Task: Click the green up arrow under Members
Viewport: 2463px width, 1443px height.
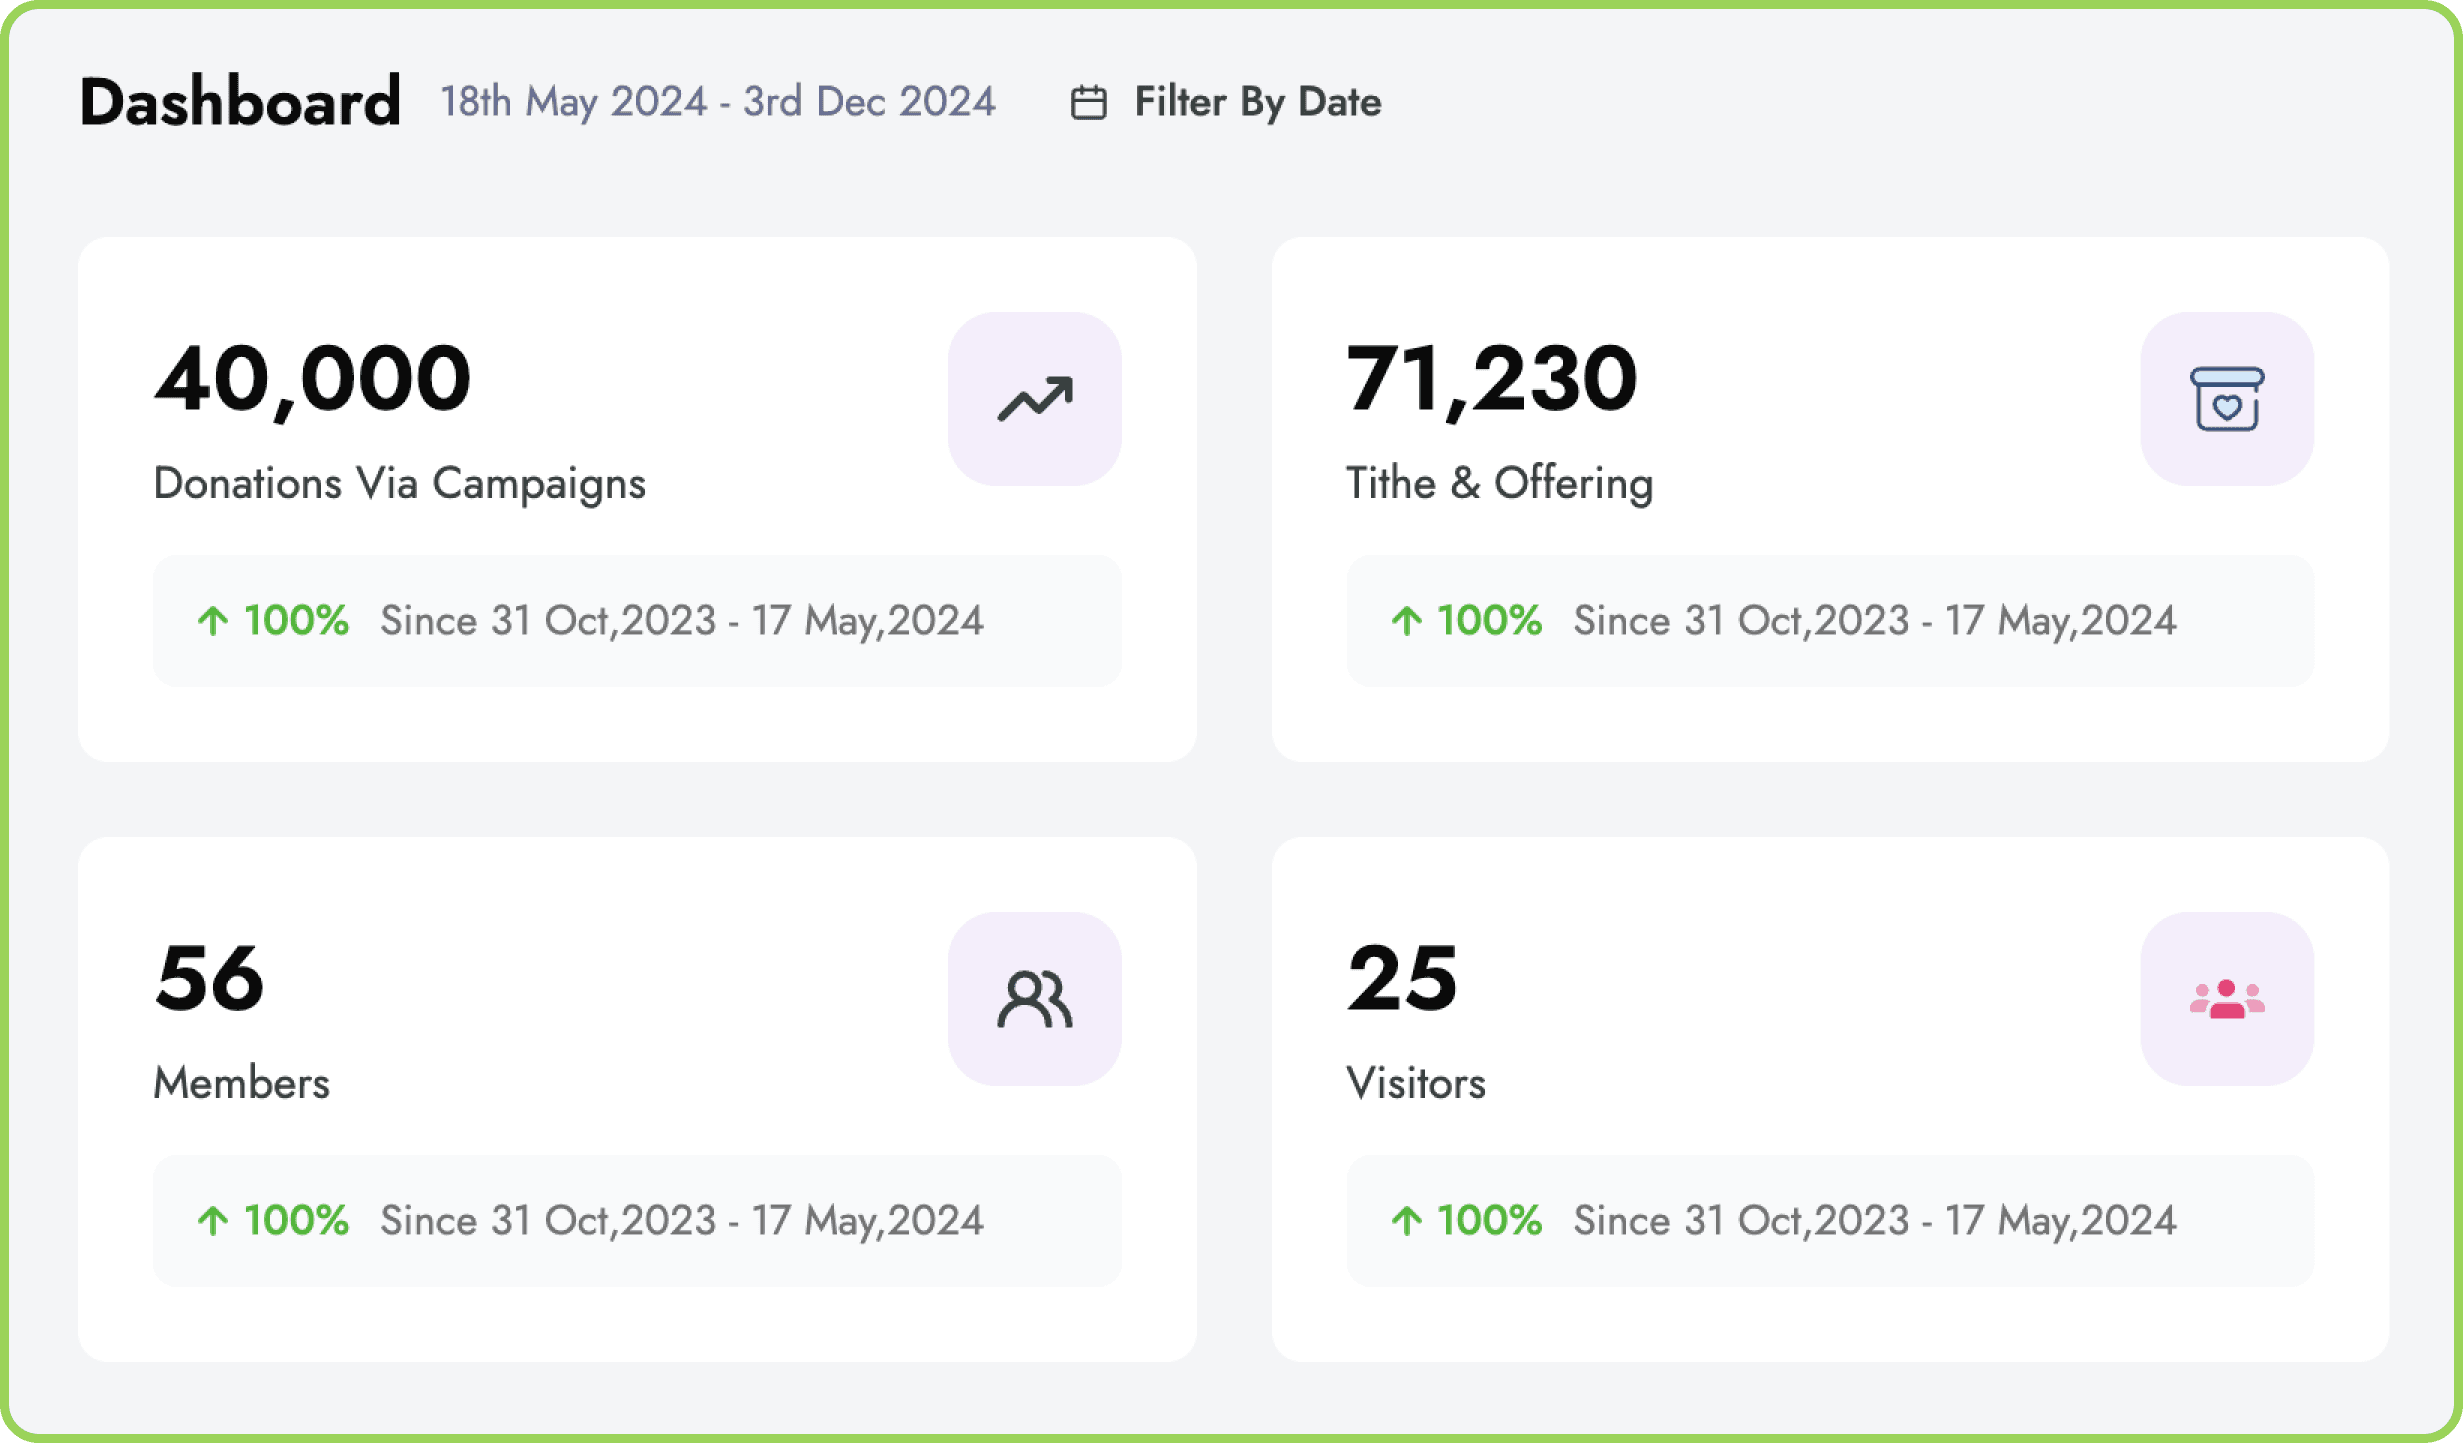Action: 212,1221
